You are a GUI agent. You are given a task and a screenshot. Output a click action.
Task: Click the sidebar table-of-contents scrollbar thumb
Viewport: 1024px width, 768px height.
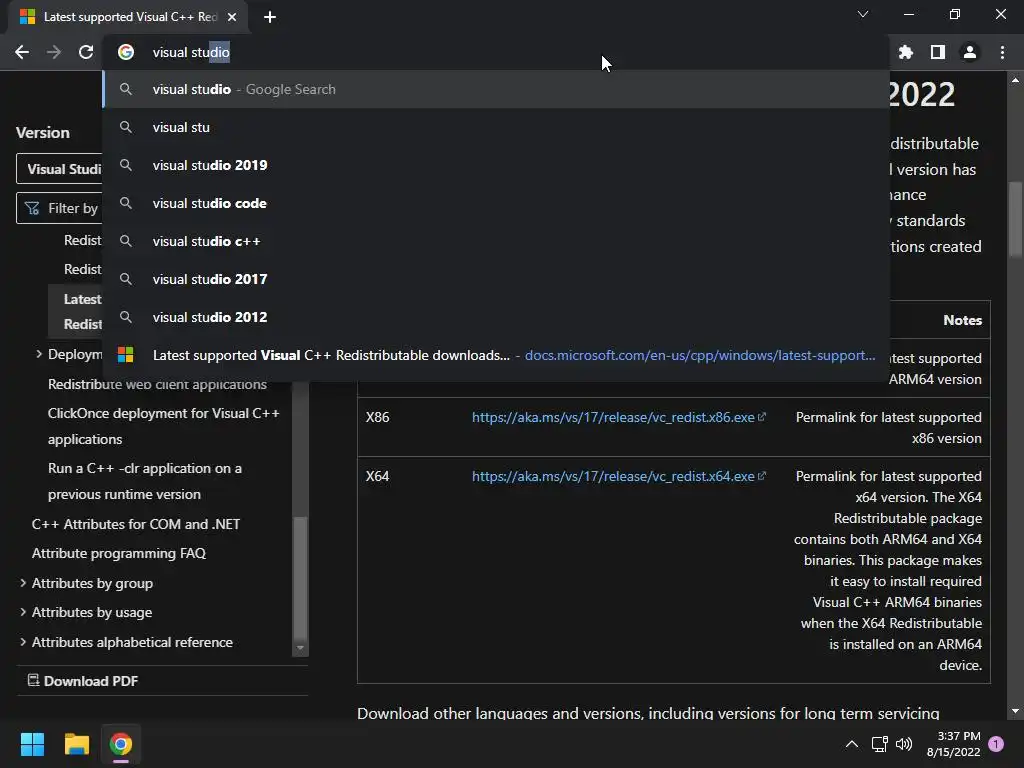[300, 577]
